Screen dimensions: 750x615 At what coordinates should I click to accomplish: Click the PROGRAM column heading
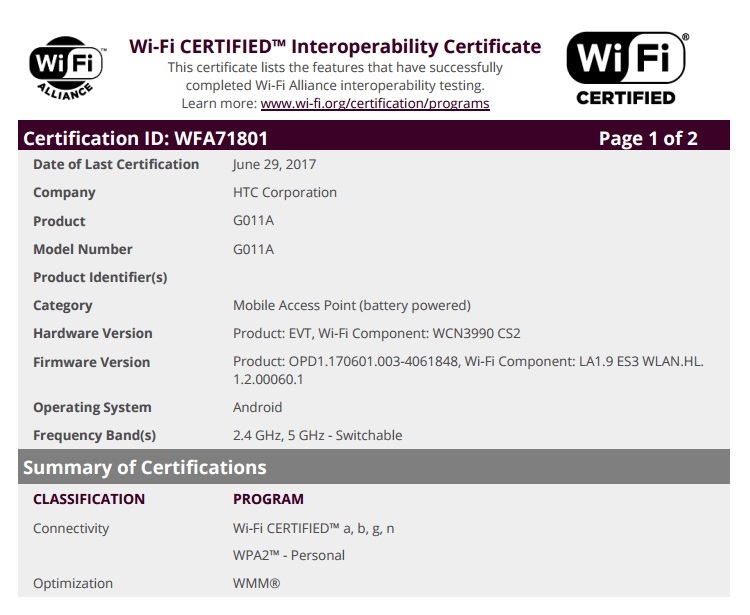268,499
